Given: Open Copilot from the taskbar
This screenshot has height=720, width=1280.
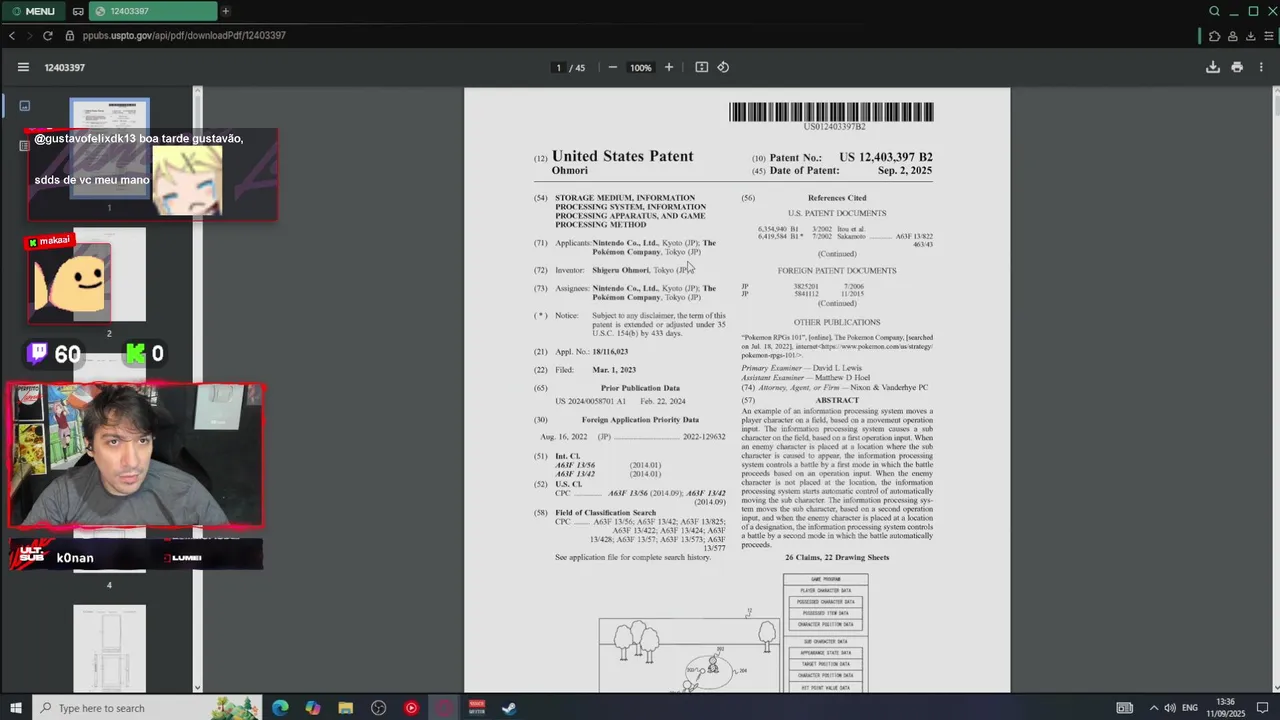Looking at the screenshot, I should (x=313, y=708).
